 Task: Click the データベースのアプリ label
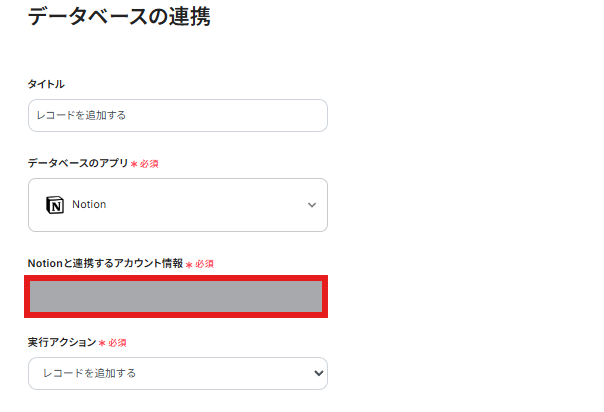[x=78, y=162]
